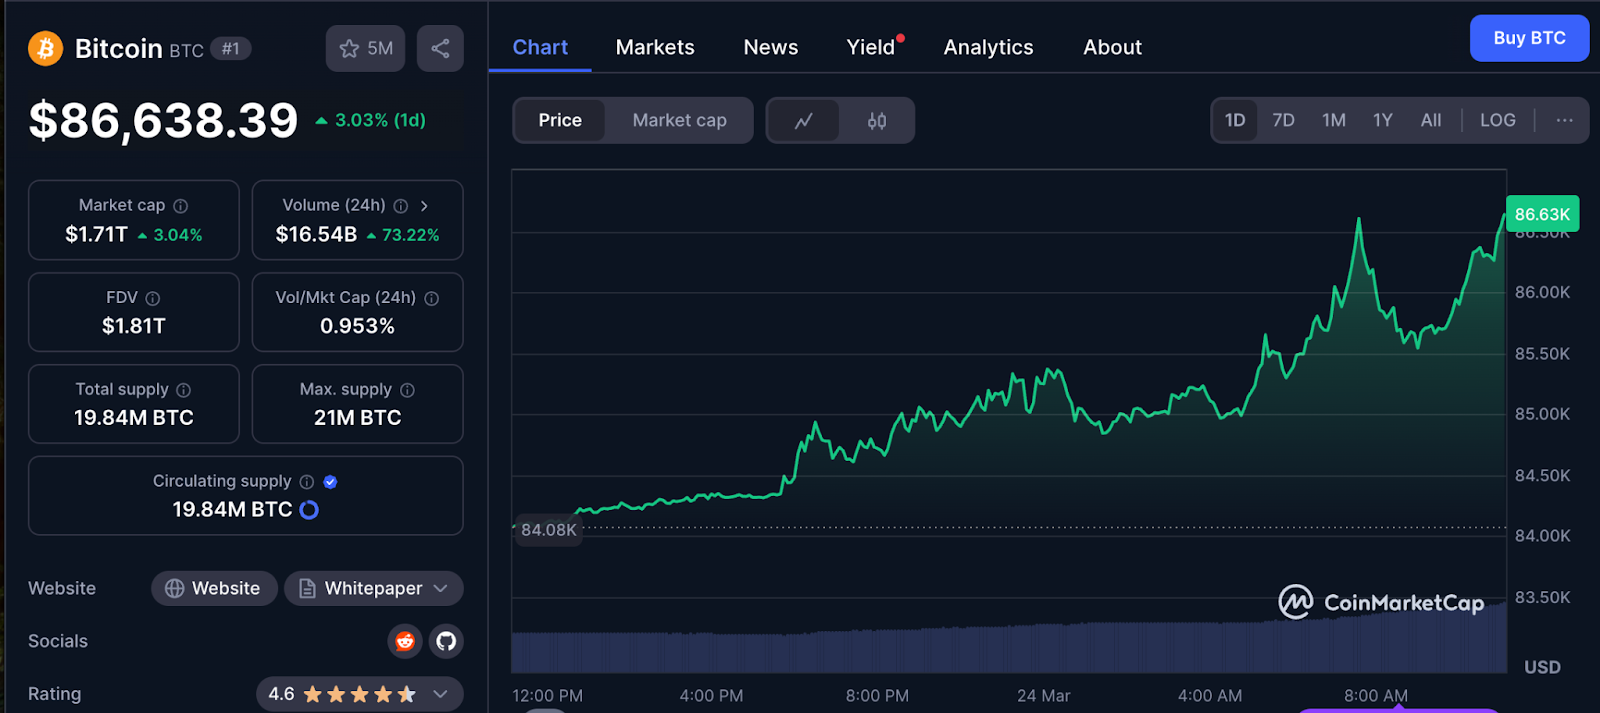Add Bitcoin to watchlist with star button

pos(365,48)
